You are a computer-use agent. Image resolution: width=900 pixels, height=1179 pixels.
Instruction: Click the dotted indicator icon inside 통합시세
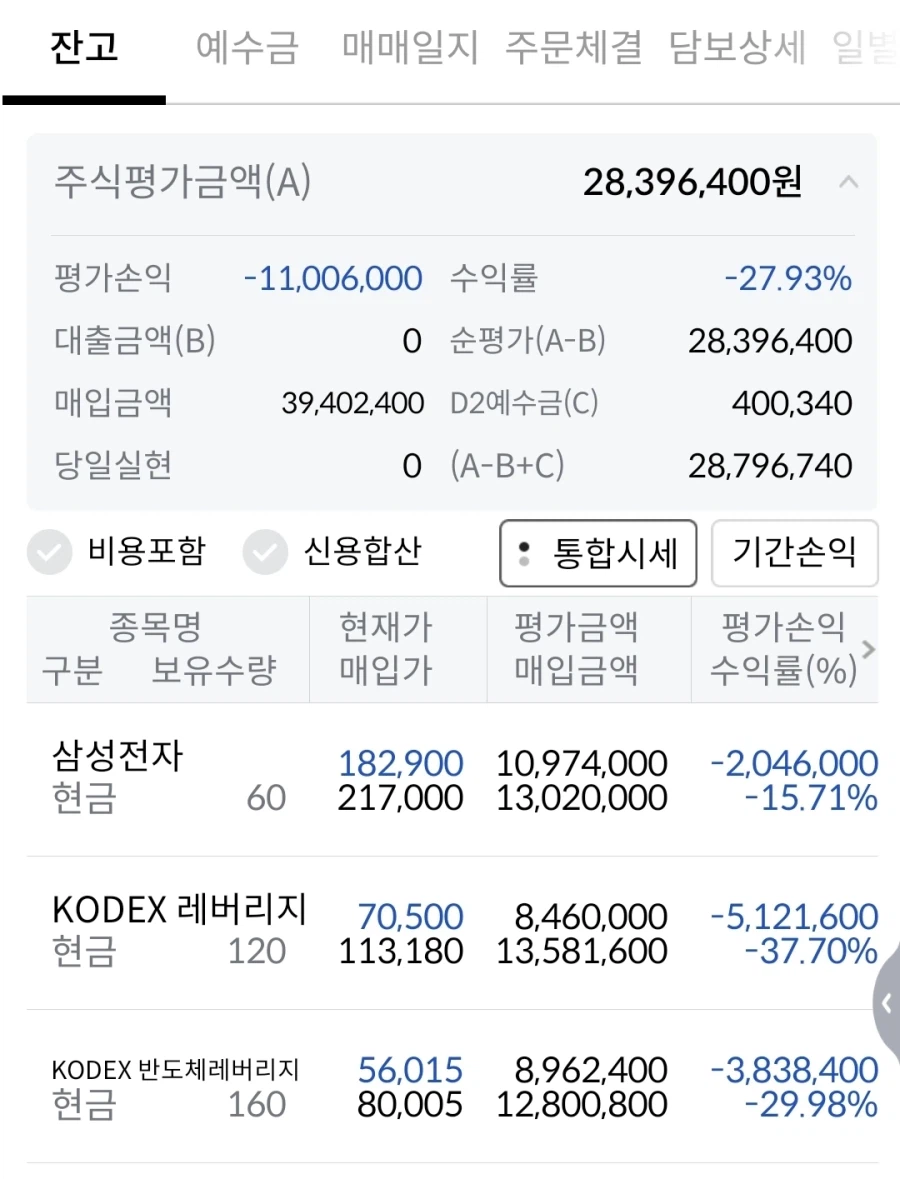523,552
